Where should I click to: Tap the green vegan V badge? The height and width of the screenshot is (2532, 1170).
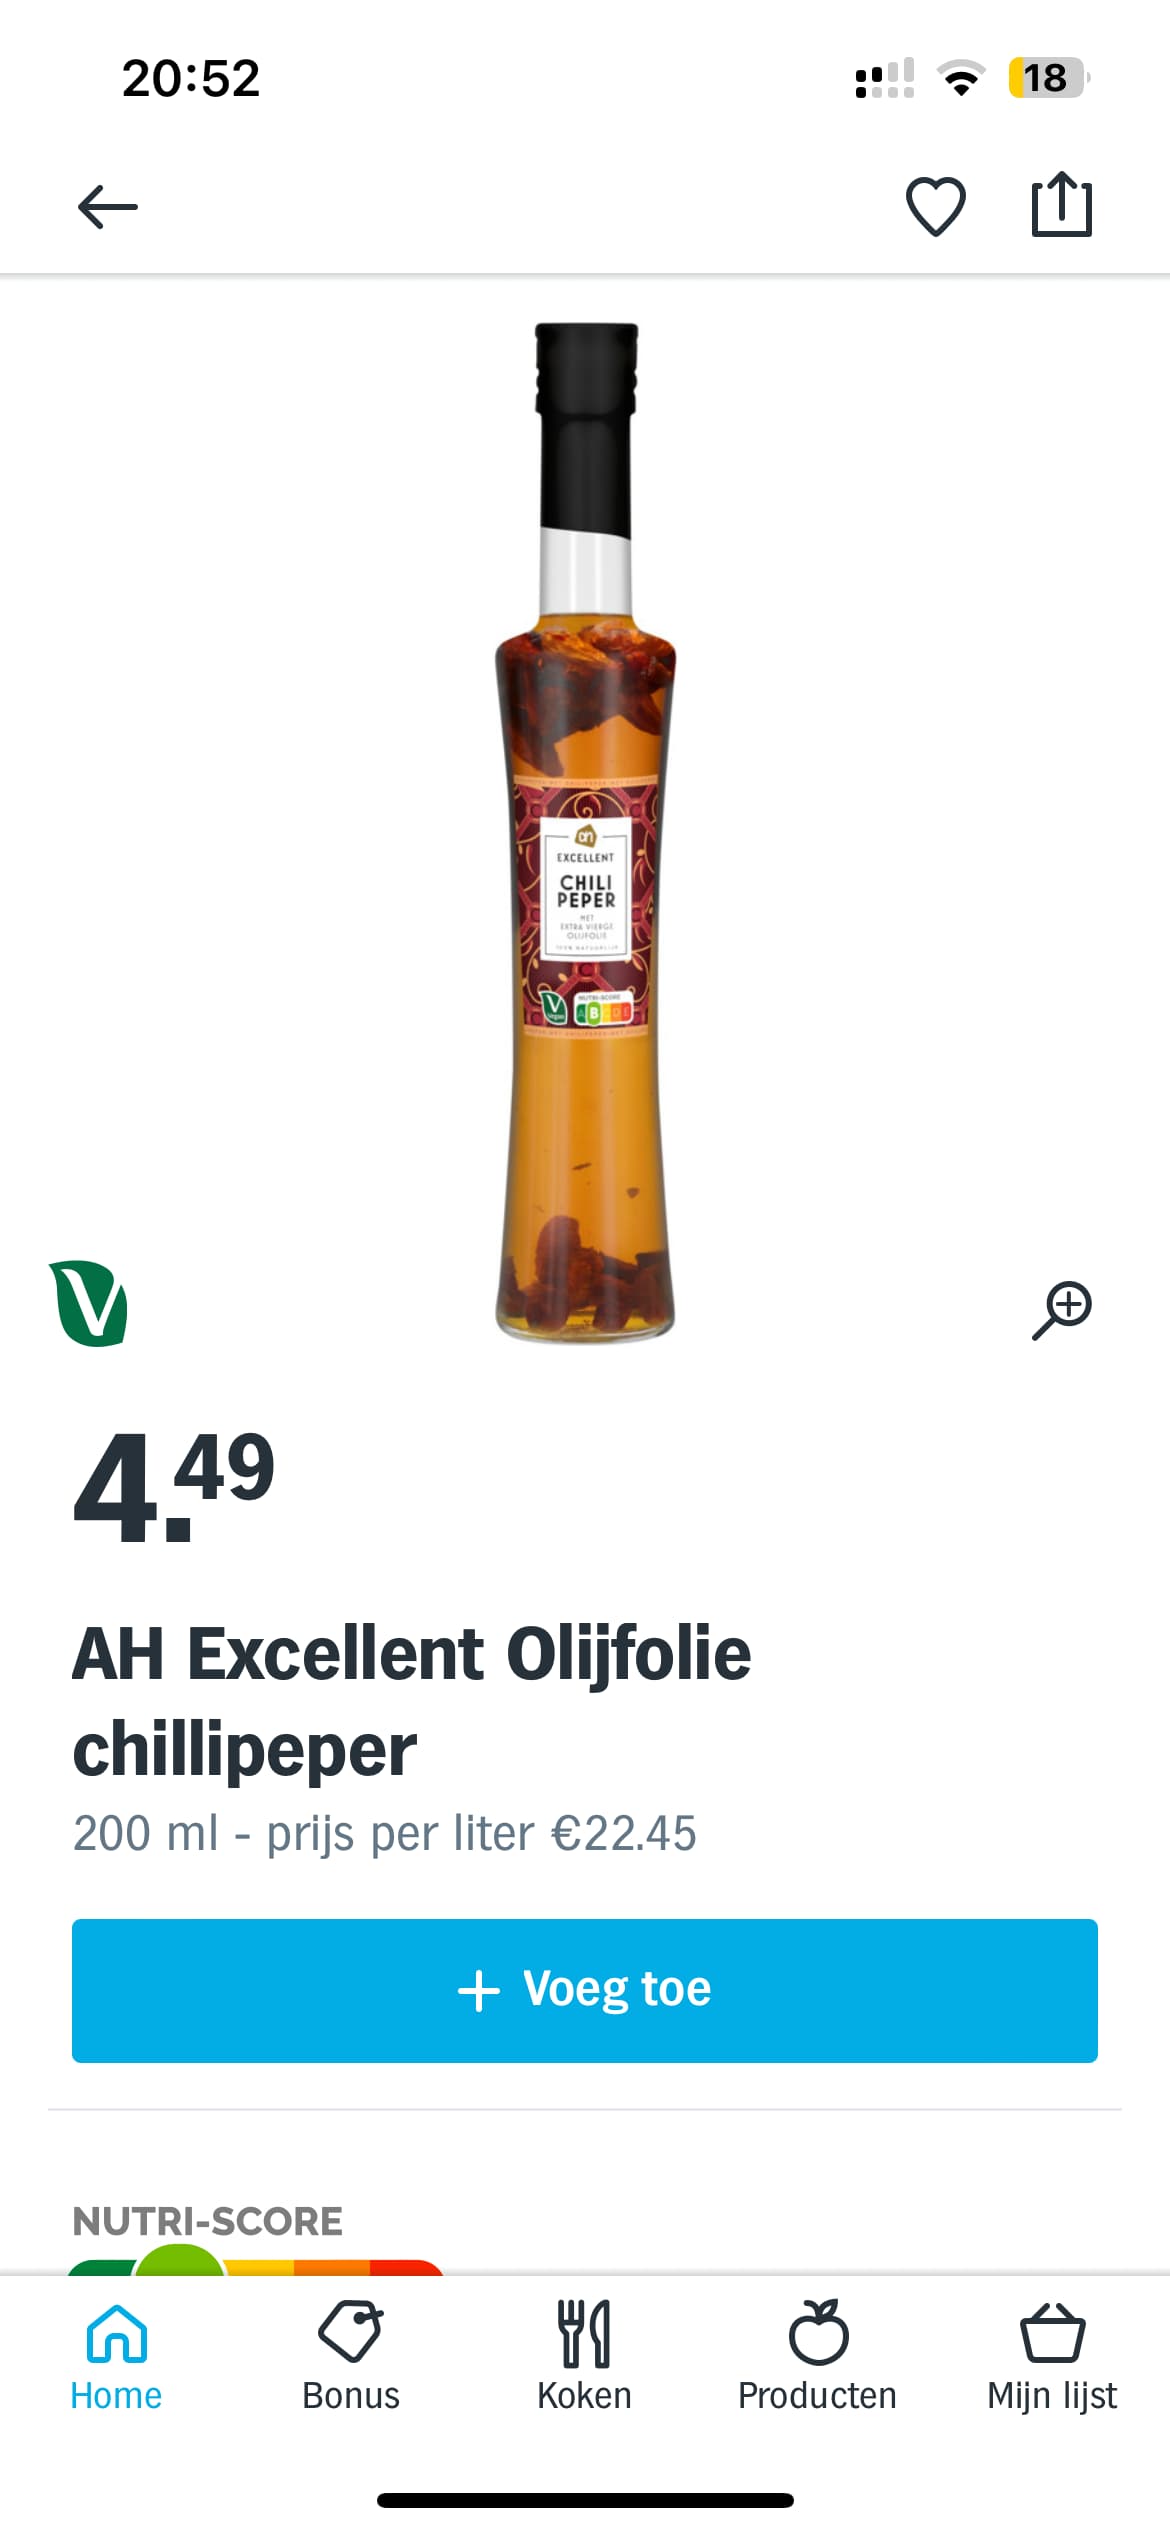(89, 1303)
